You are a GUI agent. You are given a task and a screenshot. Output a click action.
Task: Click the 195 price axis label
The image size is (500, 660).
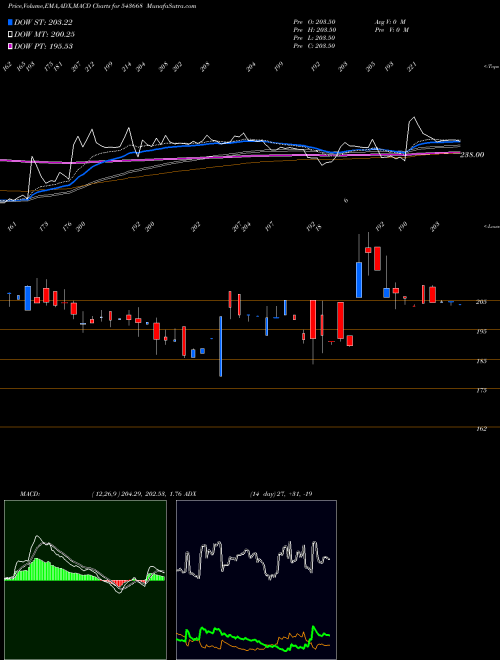pyautogui.click(x=482, y=331)
